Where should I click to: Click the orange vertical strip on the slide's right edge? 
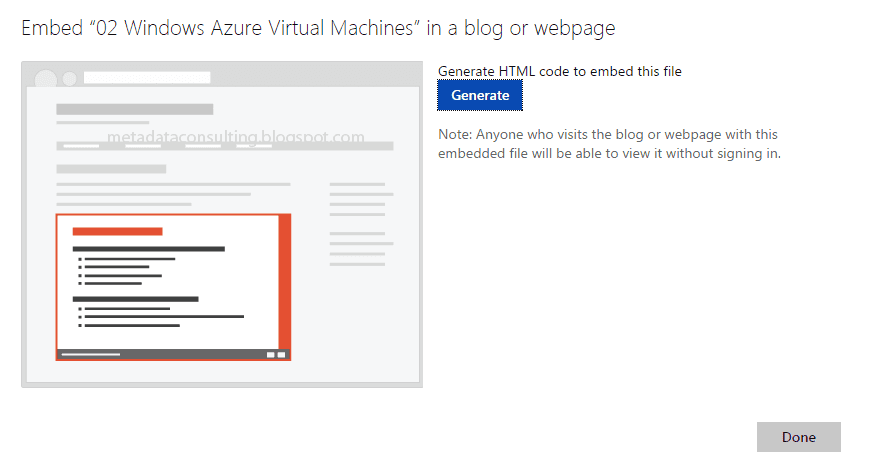point(285,280)
